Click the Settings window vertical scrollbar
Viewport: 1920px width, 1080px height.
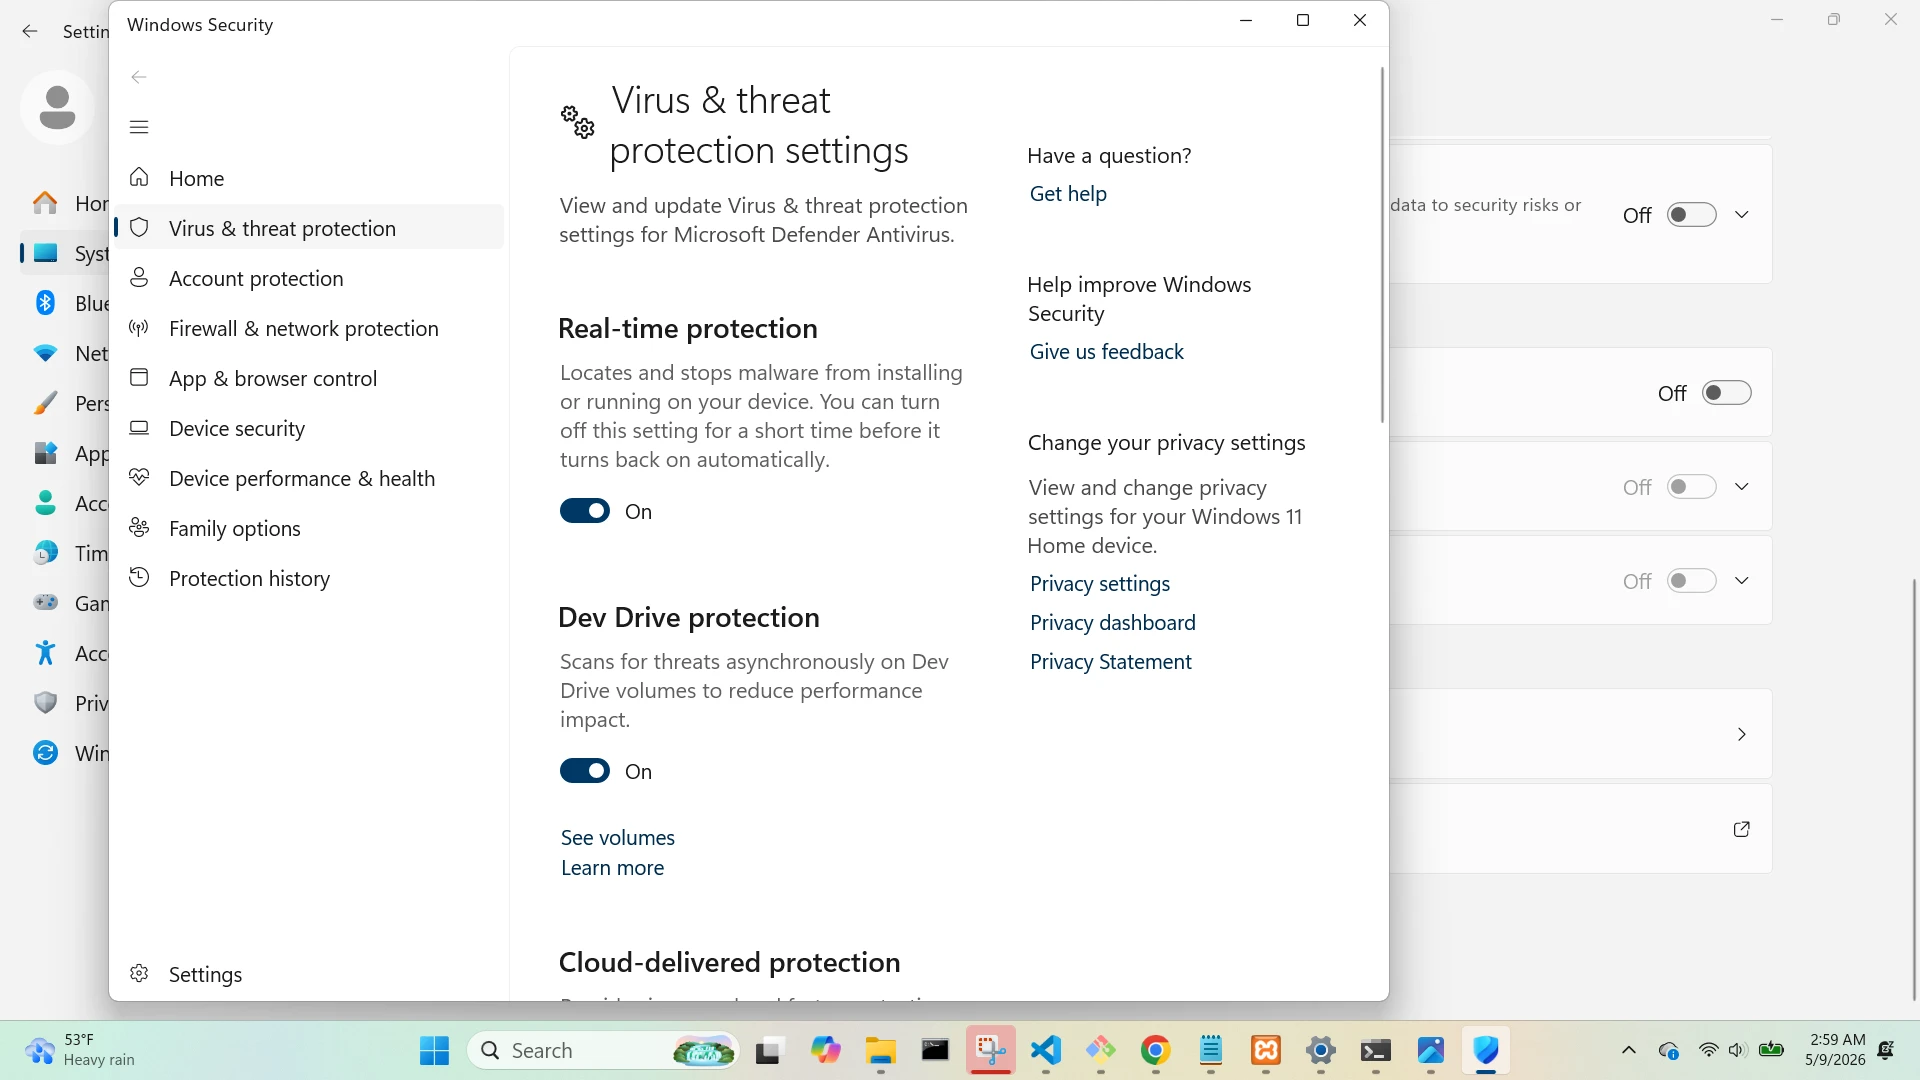(x=1915, y=790)
